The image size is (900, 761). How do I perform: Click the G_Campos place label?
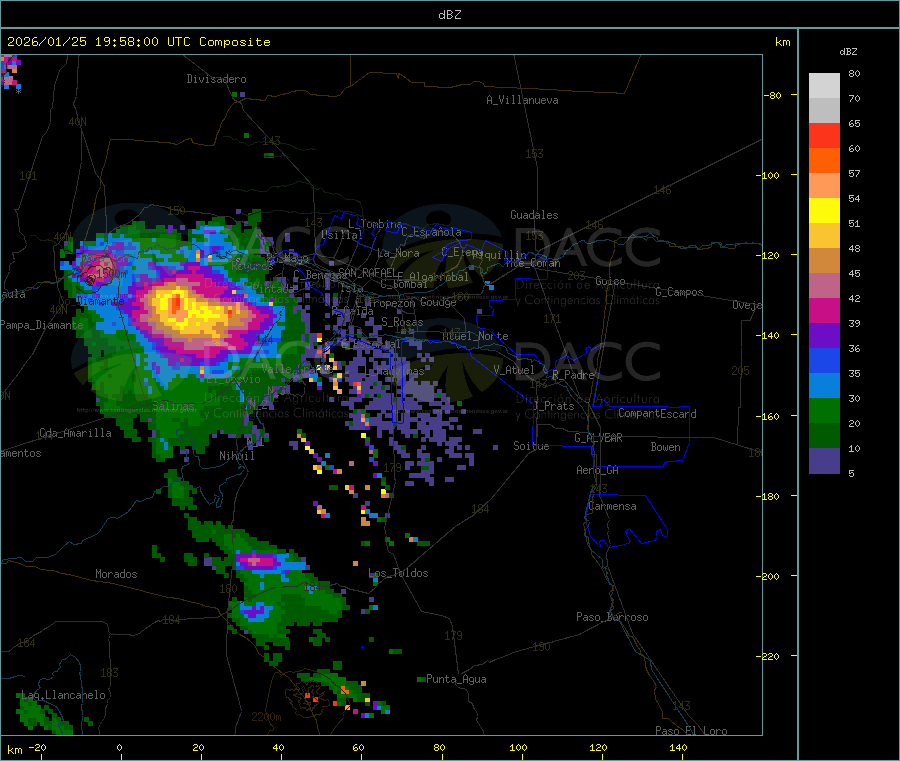[x=679, y=292]
